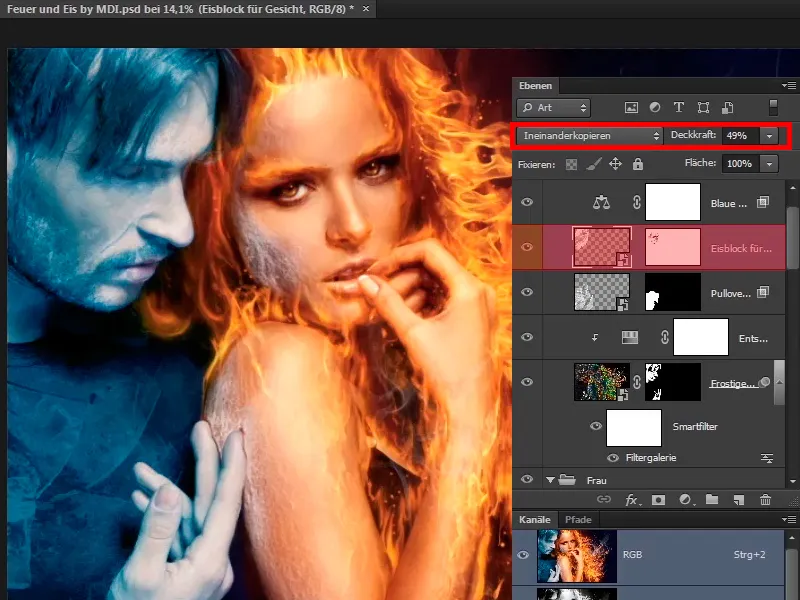800x600 pixels.
Task: Click the mask link icon on Blaue layer
Action: pyautogui.click(x=637, y=202)
